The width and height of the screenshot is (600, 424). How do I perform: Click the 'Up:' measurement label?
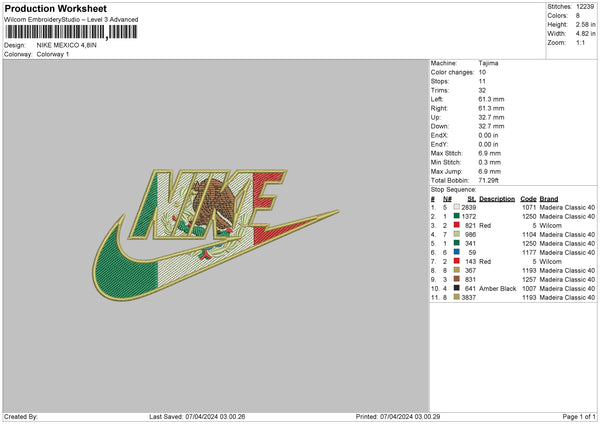coord(435,117)
